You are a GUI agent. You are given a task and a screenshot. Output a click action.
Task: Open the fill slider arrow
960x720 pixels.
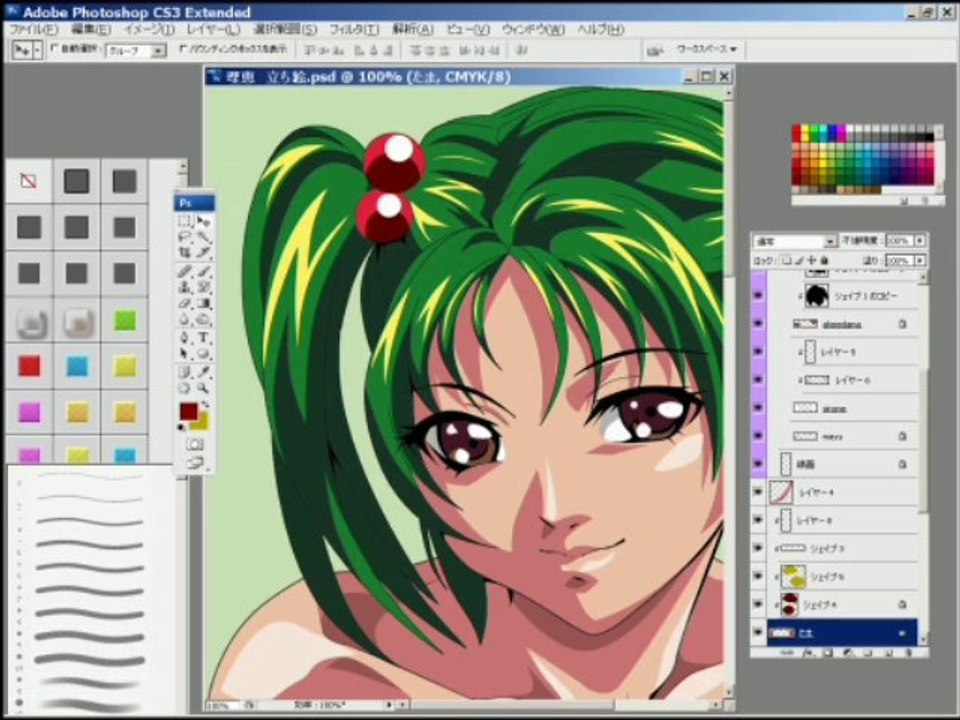[x=920, y=261]
